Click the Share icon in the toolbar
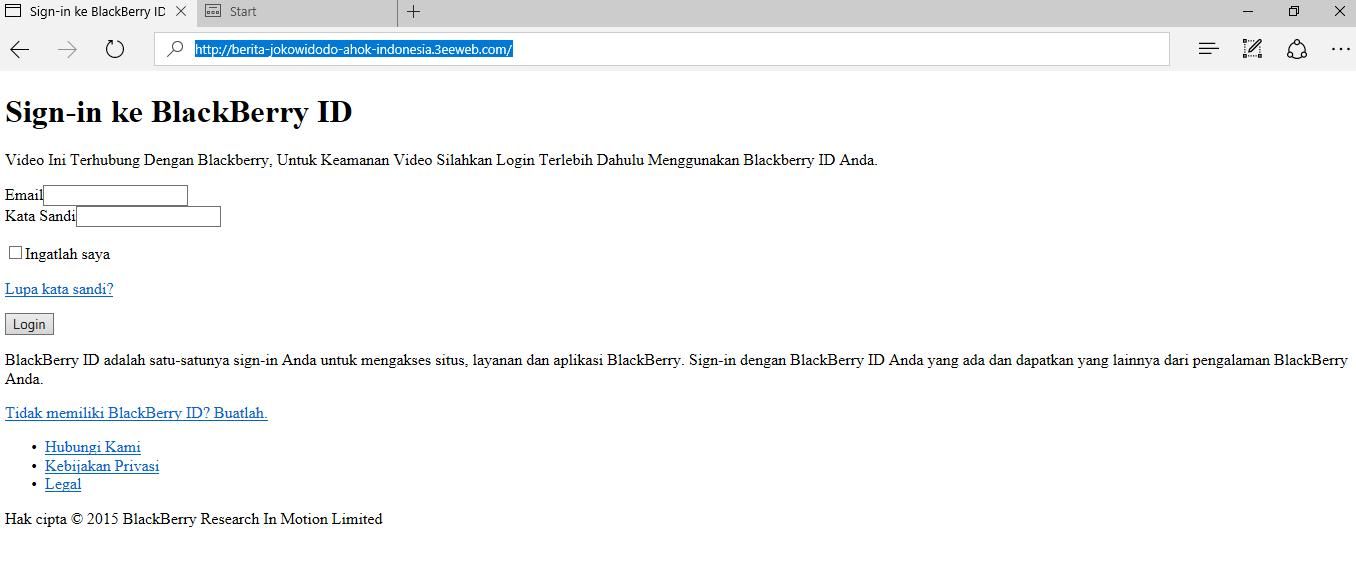The width and height of the screenshot is (1356, 567). [1297, 49]
